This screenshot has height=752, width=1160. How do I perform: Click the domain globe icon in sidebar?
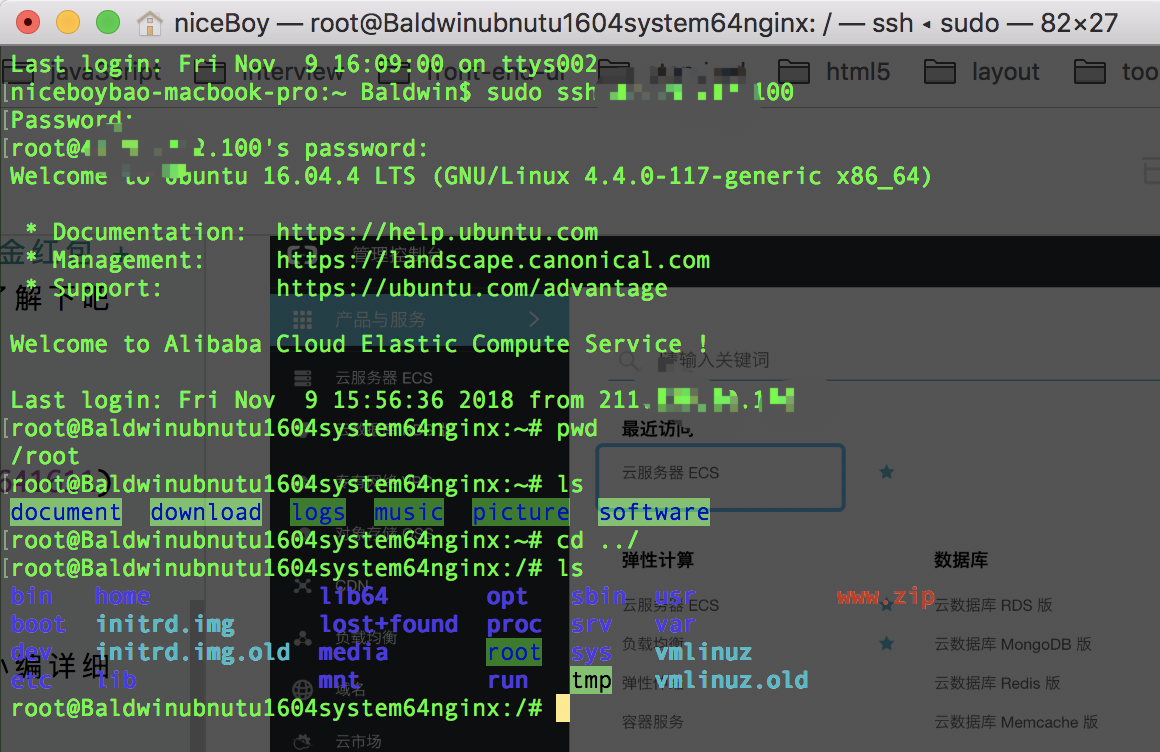[x=303, y=690]
